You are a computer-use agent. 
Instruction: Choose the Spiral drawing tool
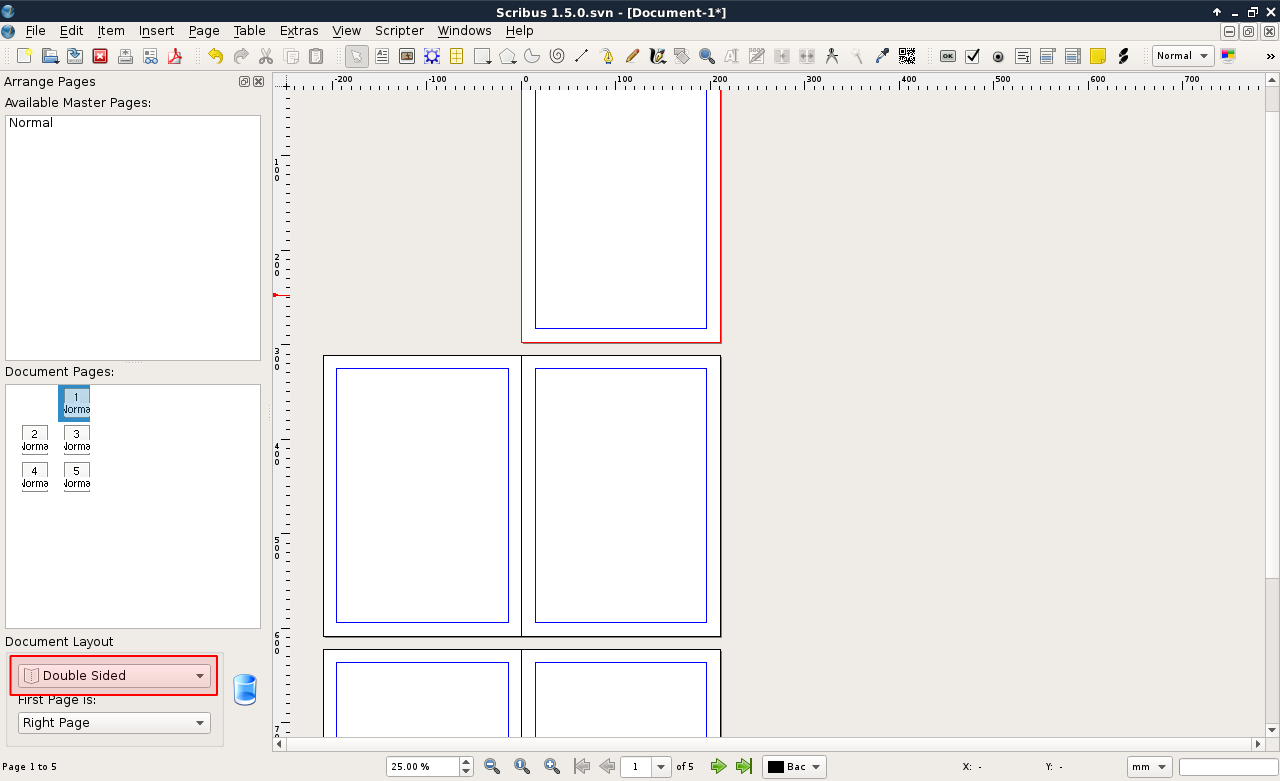click(x=557, y=56)
